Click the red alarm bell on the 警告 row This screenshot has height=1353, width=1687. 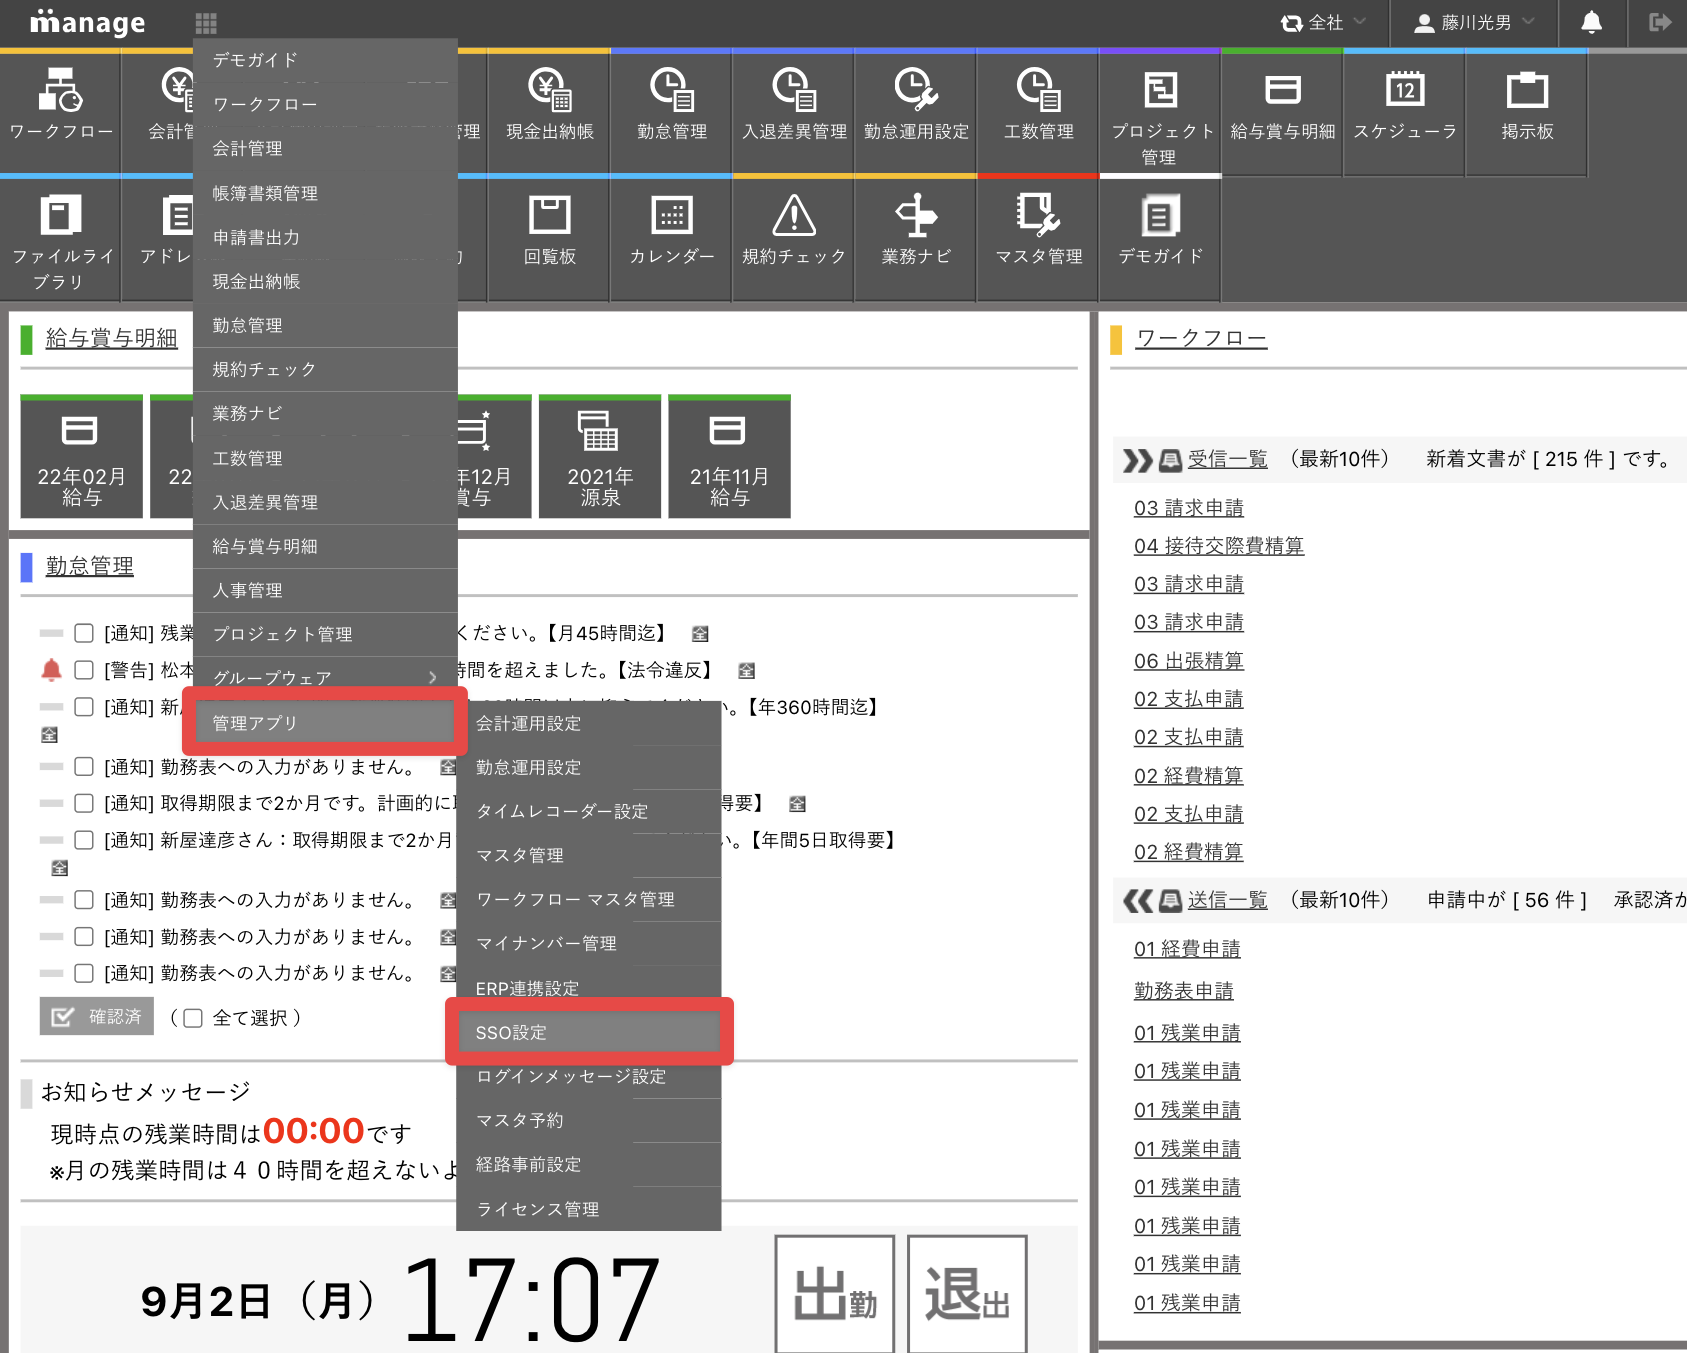[51, 670]
